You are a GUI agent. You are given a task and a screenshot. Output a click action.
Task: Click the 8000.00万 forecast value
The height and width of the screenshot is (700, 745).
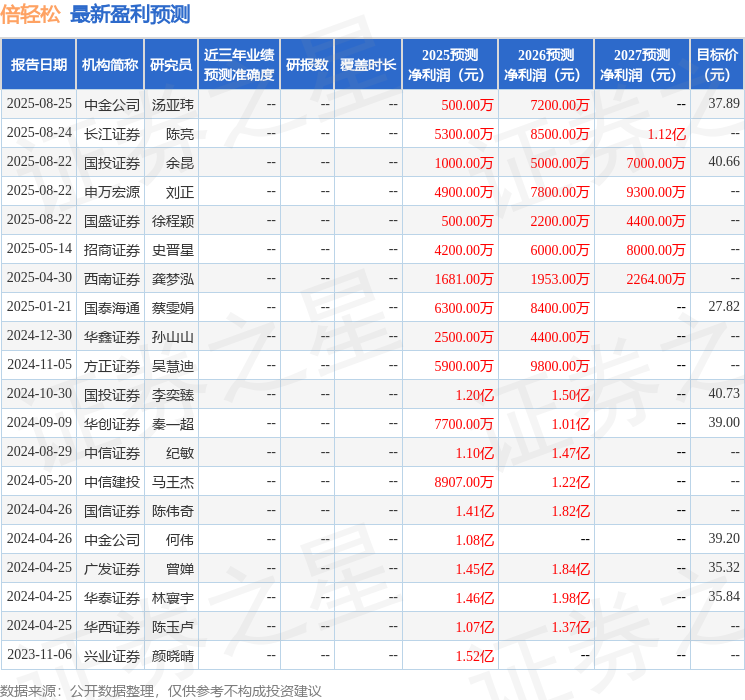656,250
